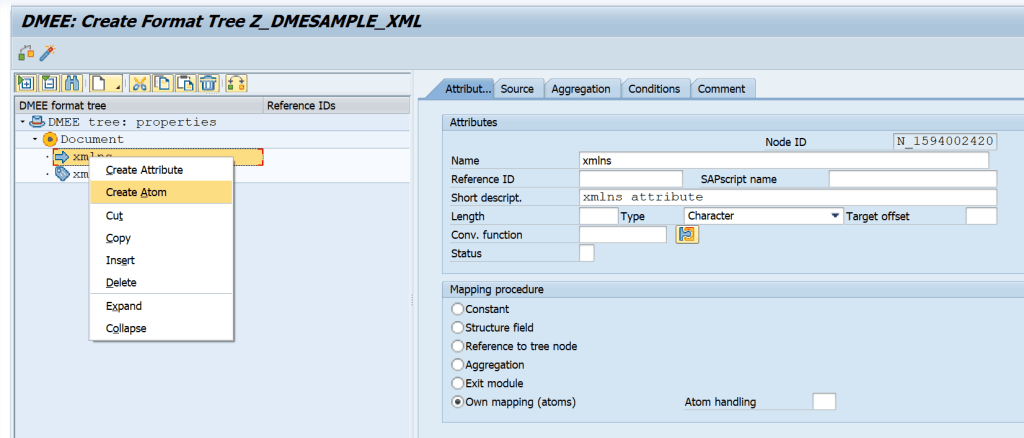The image size is (1024, 438).
Task: Switch to the Aggregation tab
Action: [x=581, y=89]
